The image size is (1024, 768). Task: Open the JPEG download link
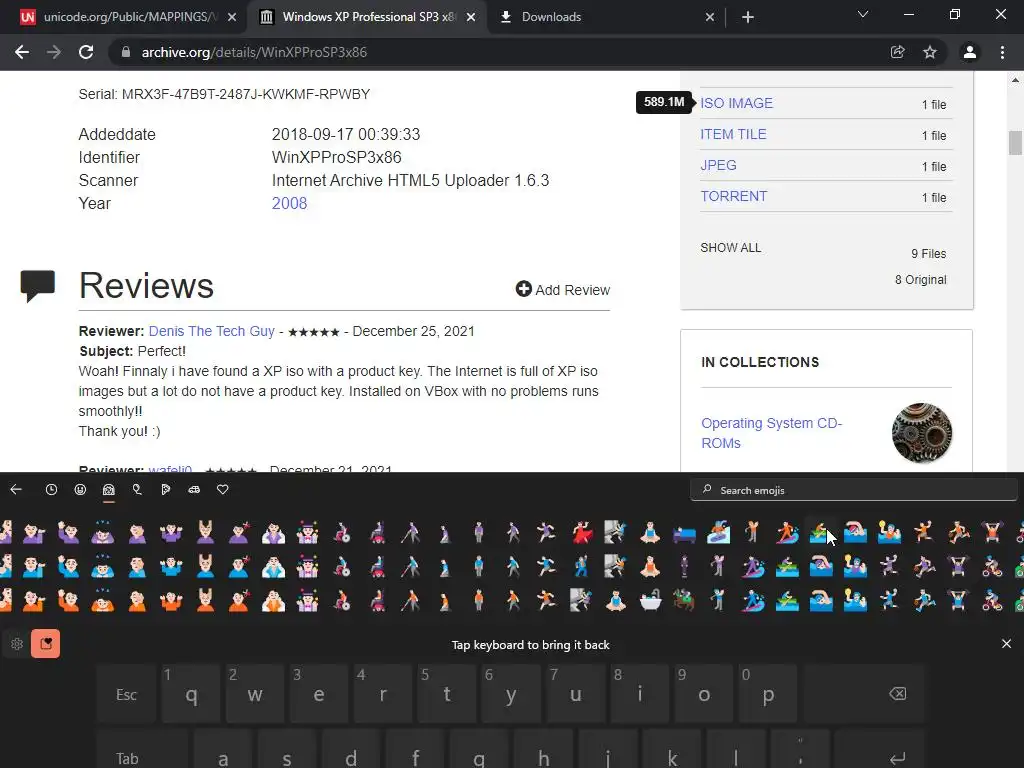718,165
